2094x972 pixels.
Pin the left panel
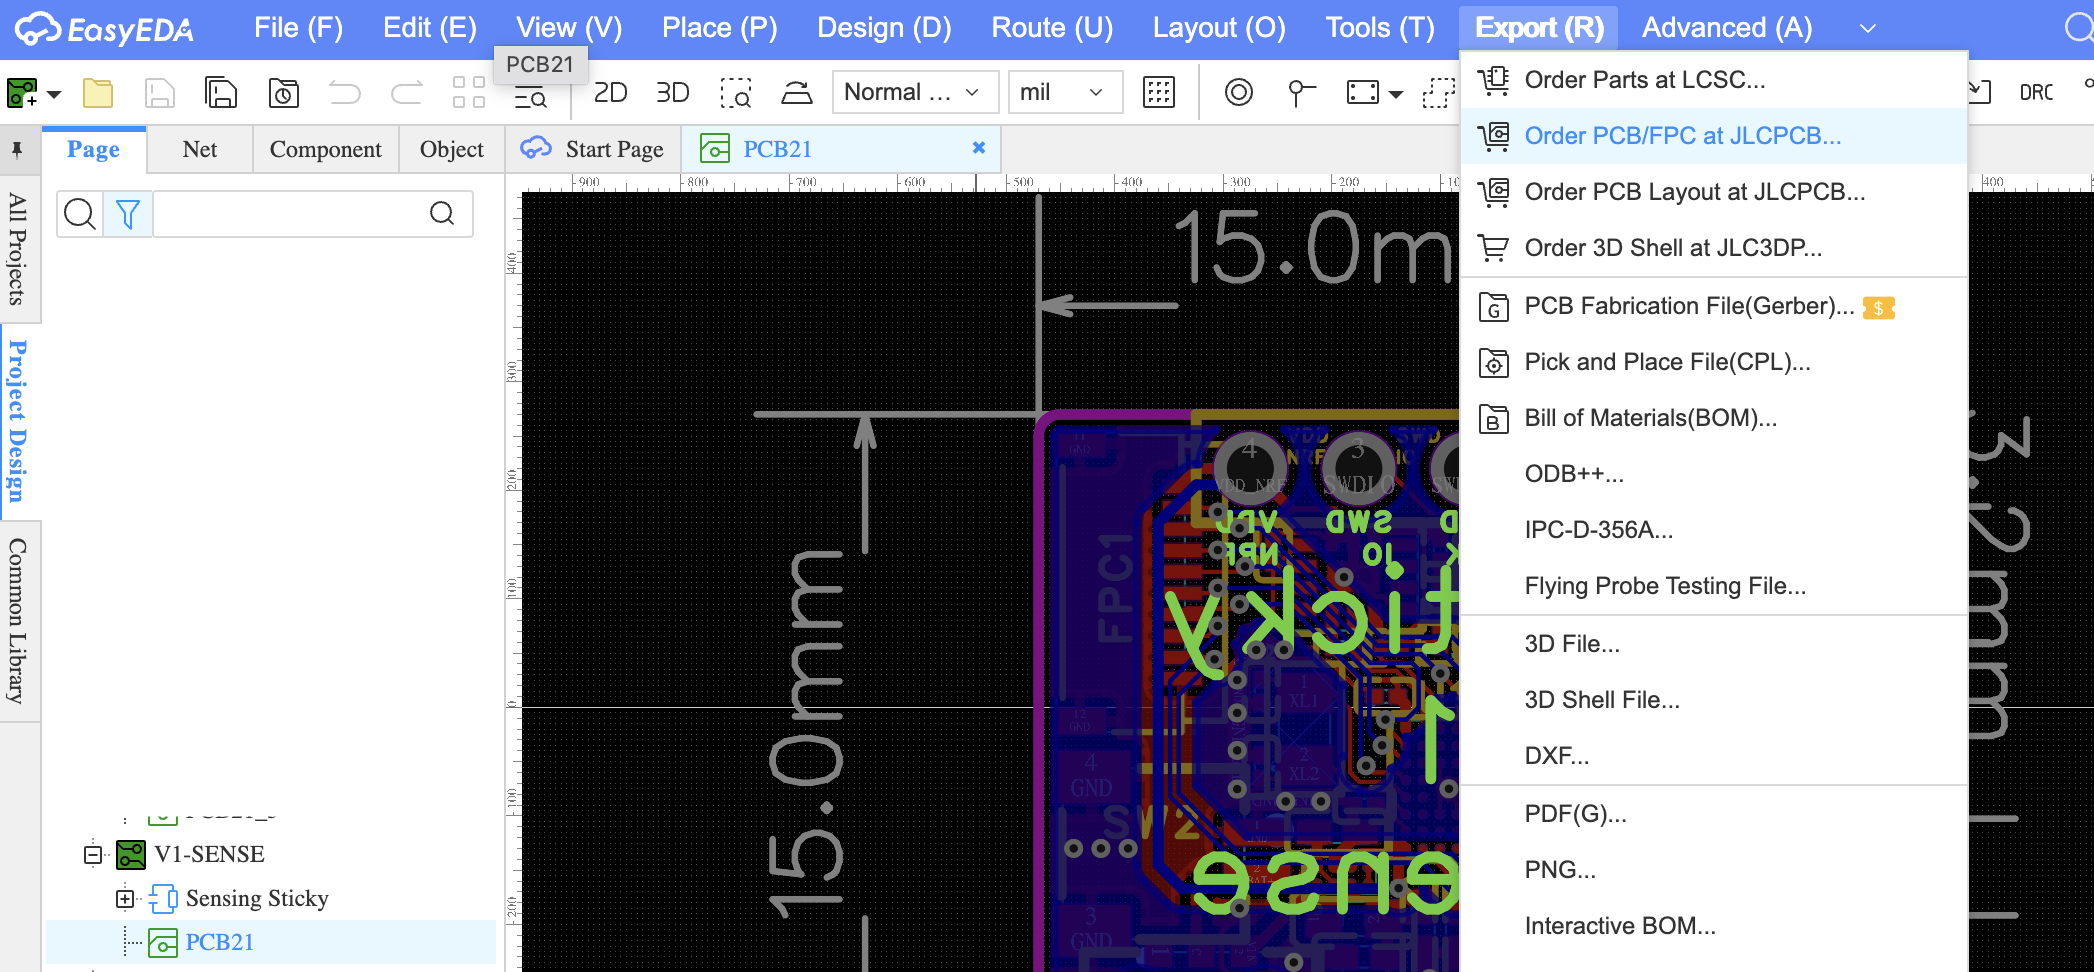pyautogui.click(x=17, y=150)
